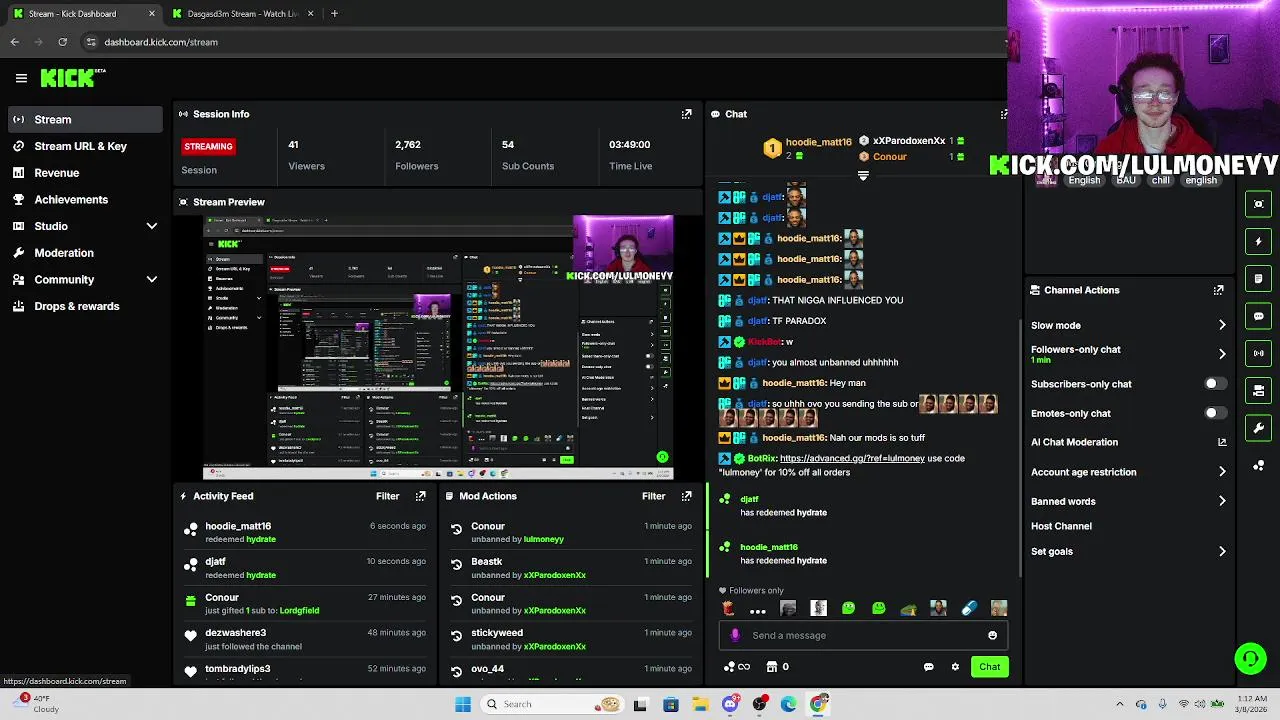
Task: Toggle Emotes-only chat switch
Action: tap(1215, 413)
